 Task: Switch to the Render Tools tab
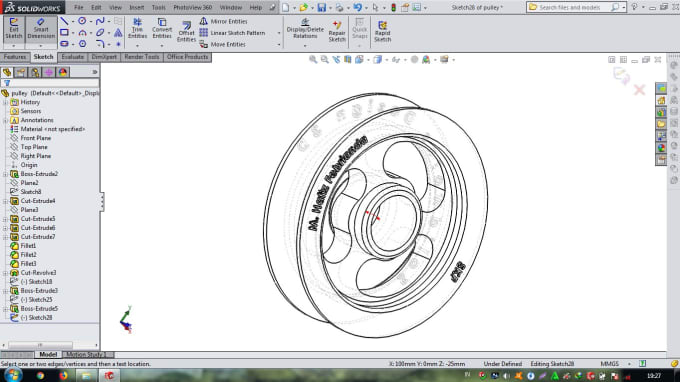[x=141, y=57]
